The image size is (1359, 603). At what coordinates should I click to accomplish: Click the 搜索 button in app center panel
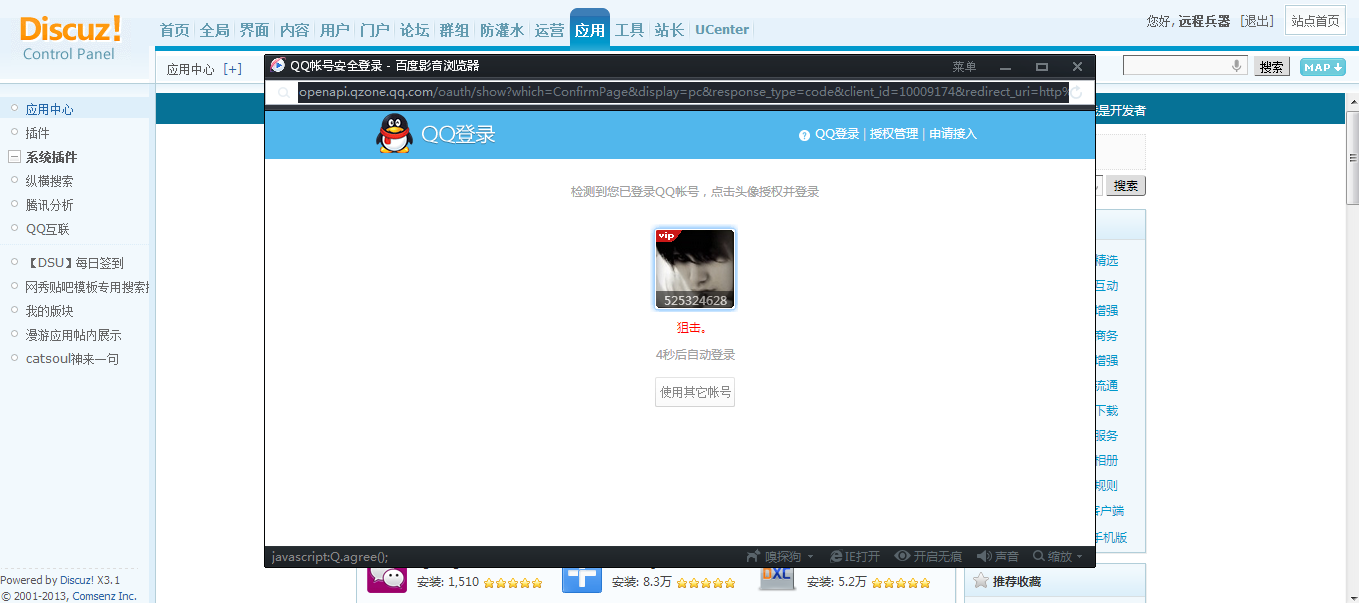click(x=1126, y=186)
